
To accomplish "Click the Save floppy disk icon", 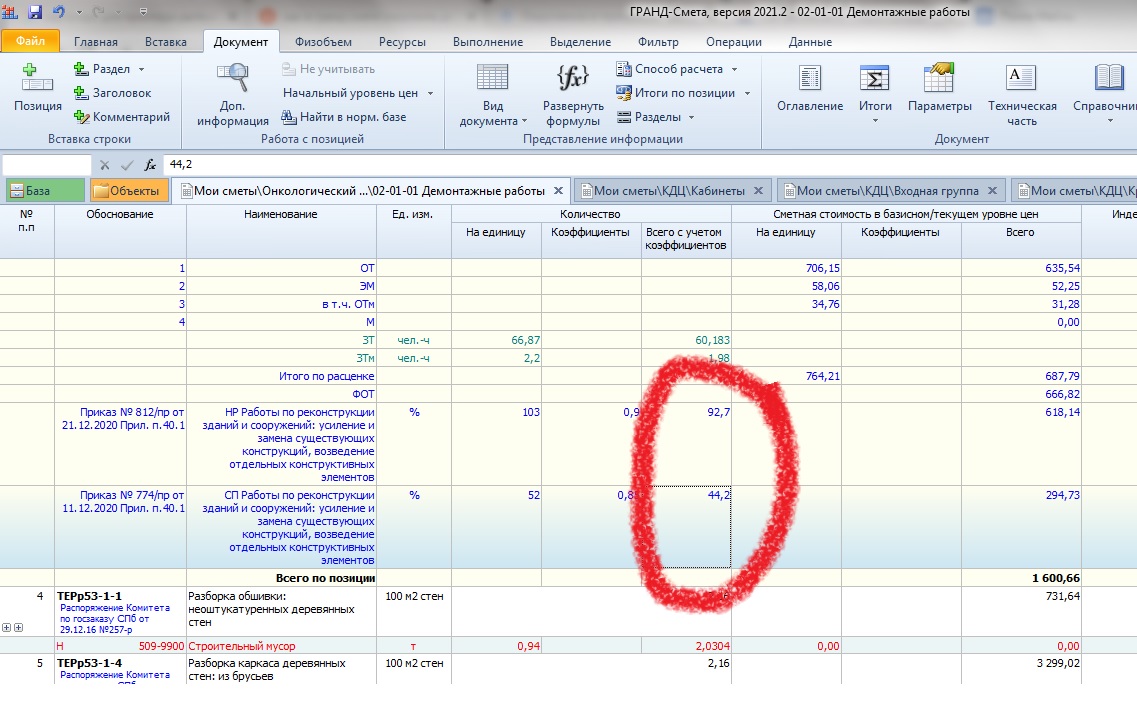I will point(35,12).
